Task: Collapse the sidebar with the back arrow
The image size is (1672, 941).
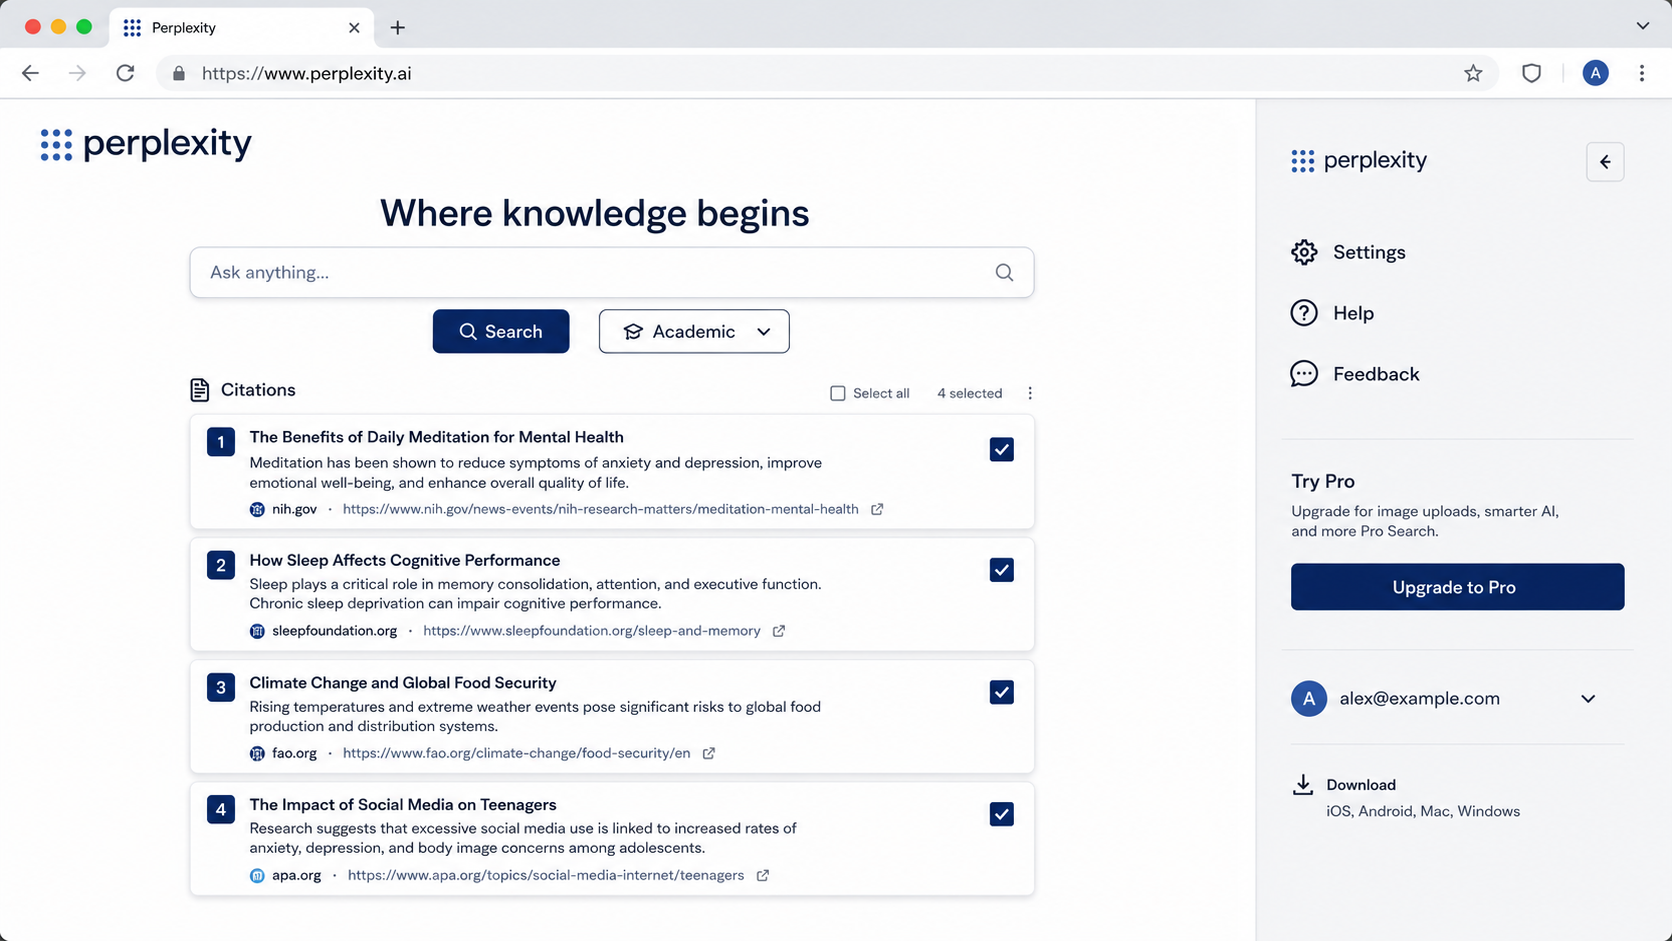Action: (1605, 162)
